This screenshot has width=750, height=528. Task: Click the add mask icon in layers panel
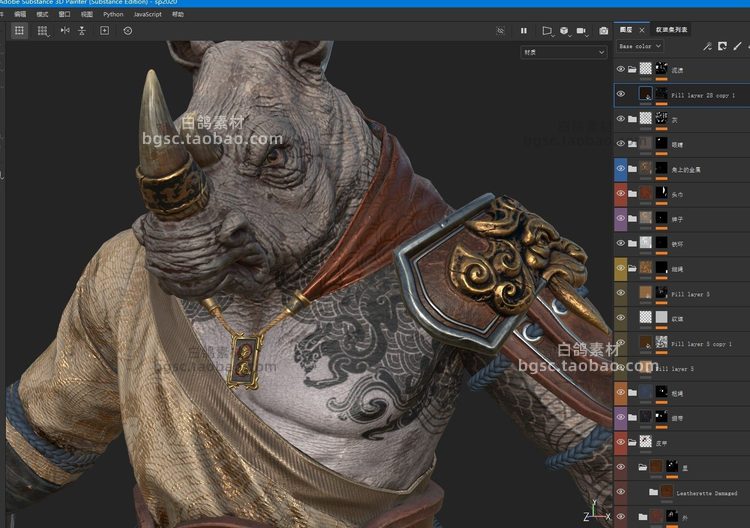pyautogui.click(x=722, y=46)
